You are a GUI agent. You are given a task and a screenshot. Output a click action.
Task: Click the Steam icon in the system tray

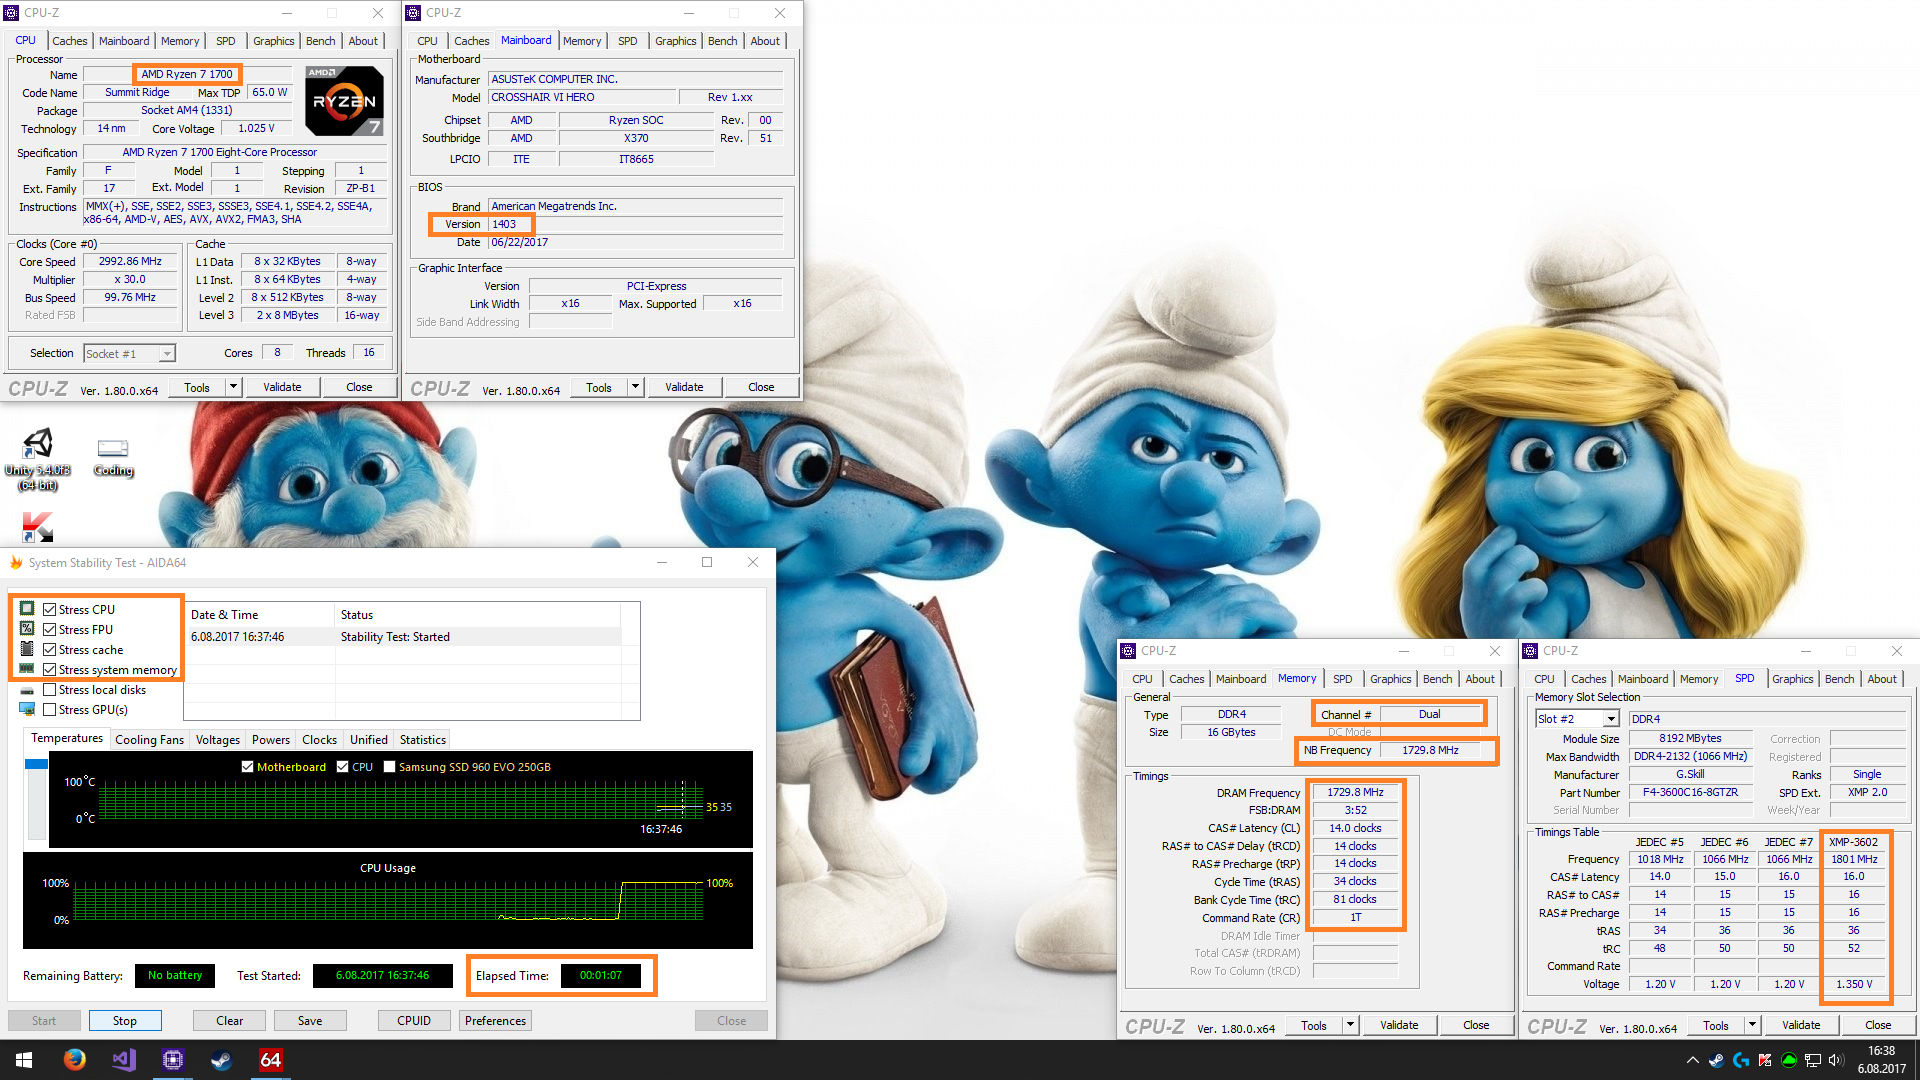1716,1060
